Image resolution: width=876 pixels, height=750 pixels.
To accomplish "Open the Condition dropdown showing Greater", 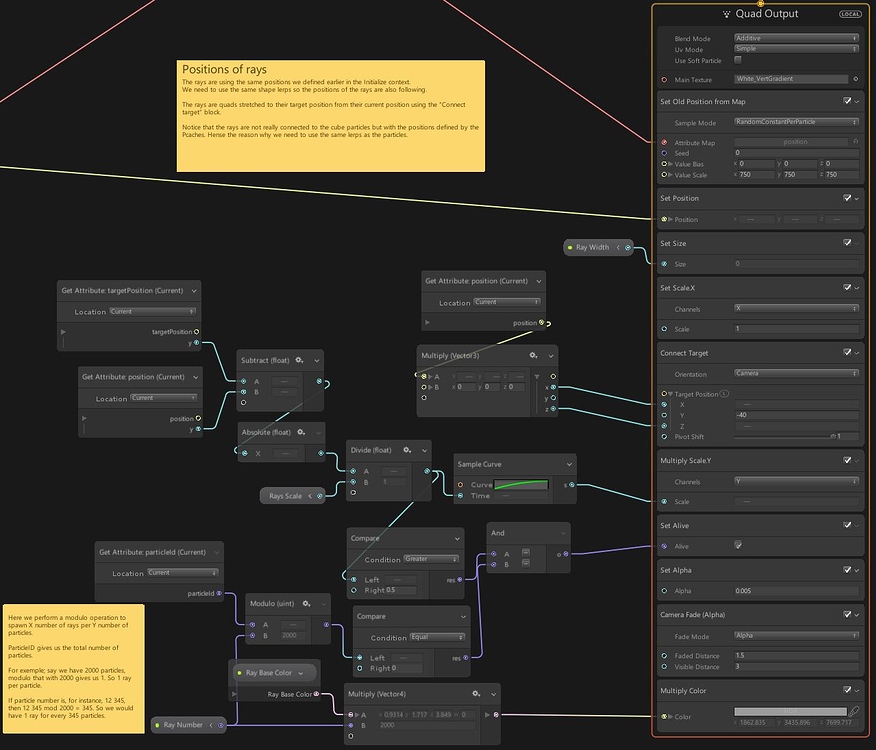I will point(431,559).
